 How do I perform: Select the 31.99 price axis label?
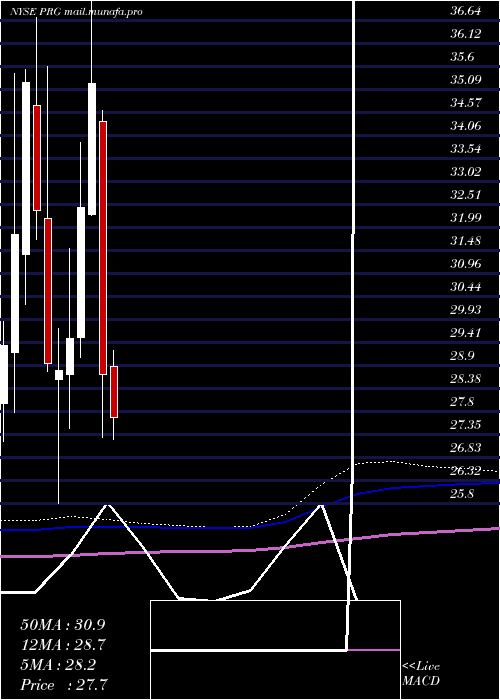pyautogui.click(x=466, y=217)
